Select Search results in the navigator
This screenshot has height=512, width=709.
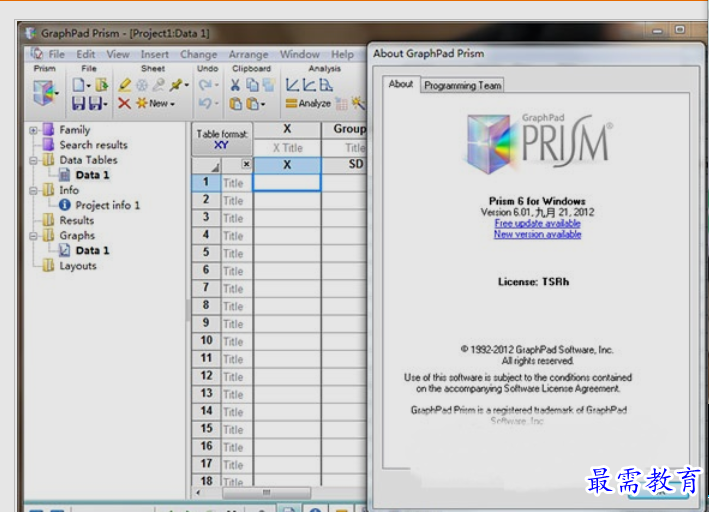pyautogui.click(x=94, y=145)
